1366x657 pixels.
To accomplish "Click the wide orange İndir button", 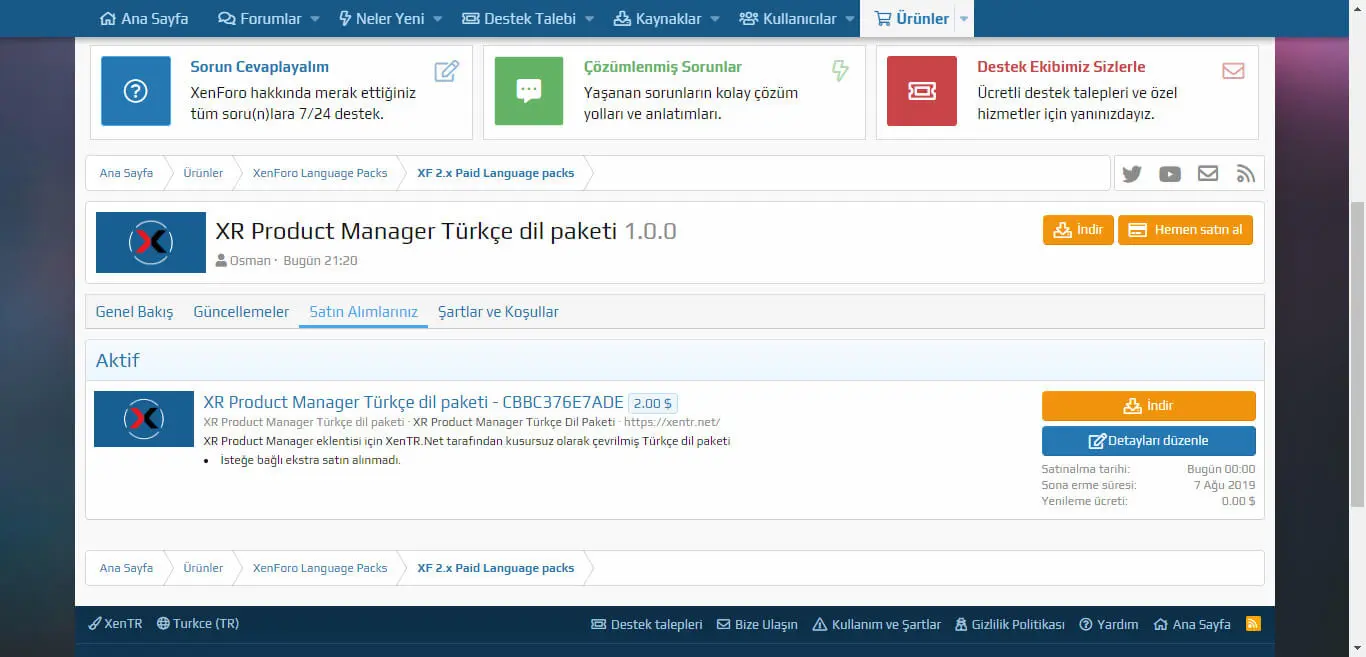I will [1149, 406].
